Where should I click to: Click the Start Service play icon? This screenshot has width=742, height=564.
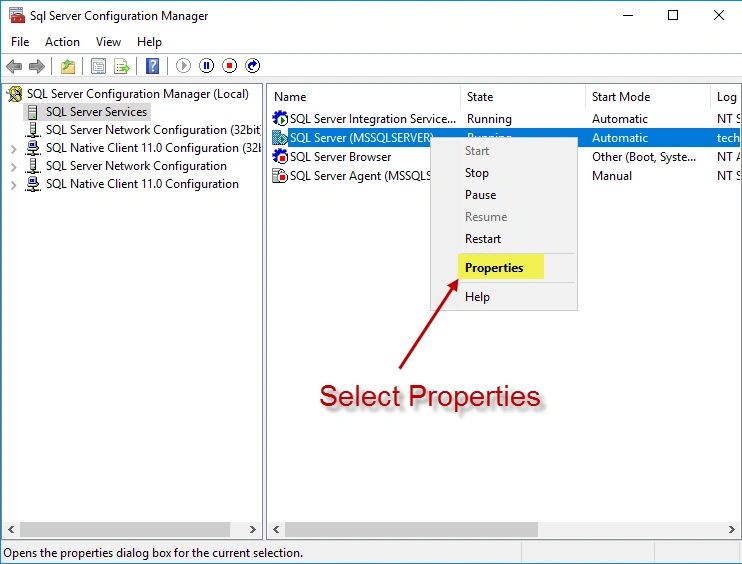click(183, 66)
